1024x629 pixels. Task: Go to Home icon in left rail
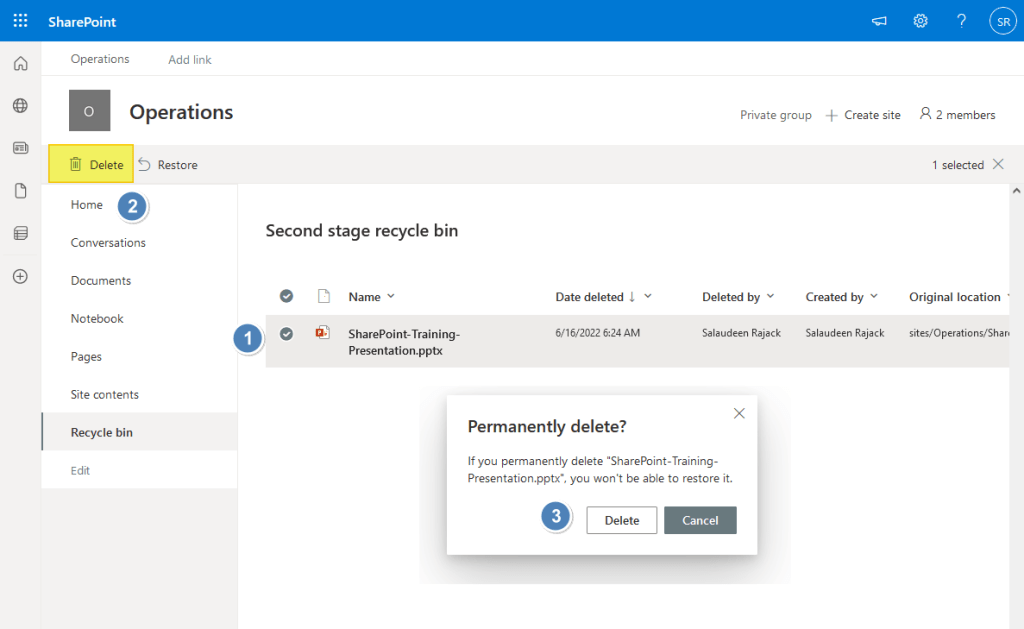pyautogui.click(x=20, y=63)
